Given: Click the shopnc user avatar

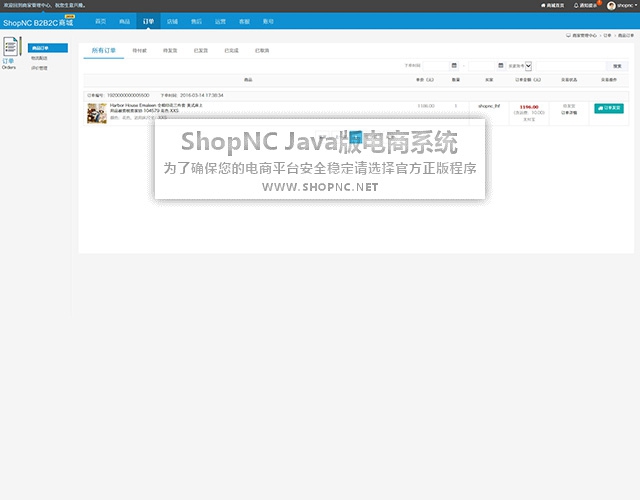Looking at the screenshot, I should (x=611, y=5).
